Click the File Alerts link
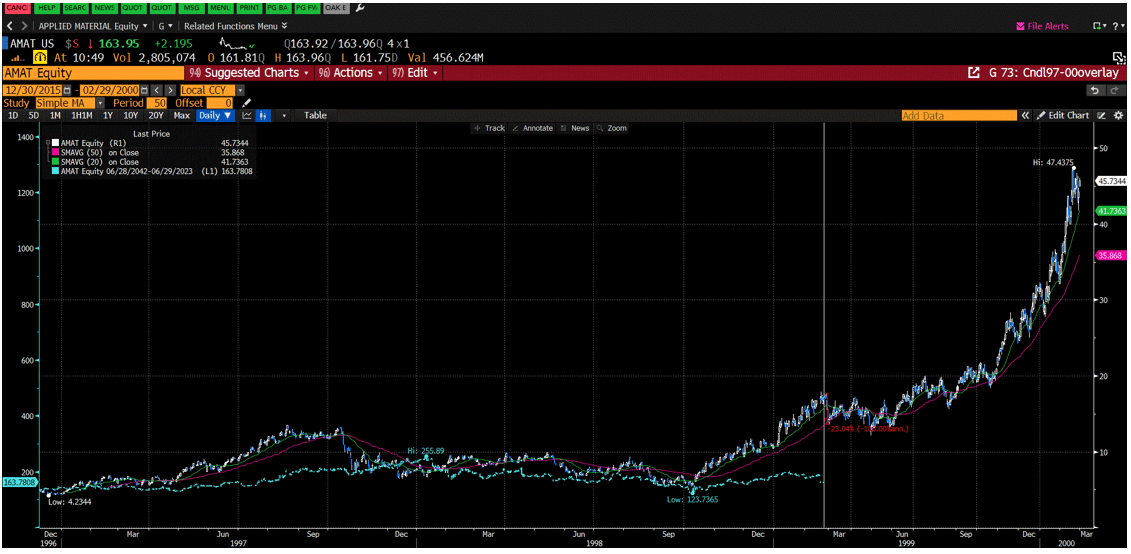 tap(1042, 26)
